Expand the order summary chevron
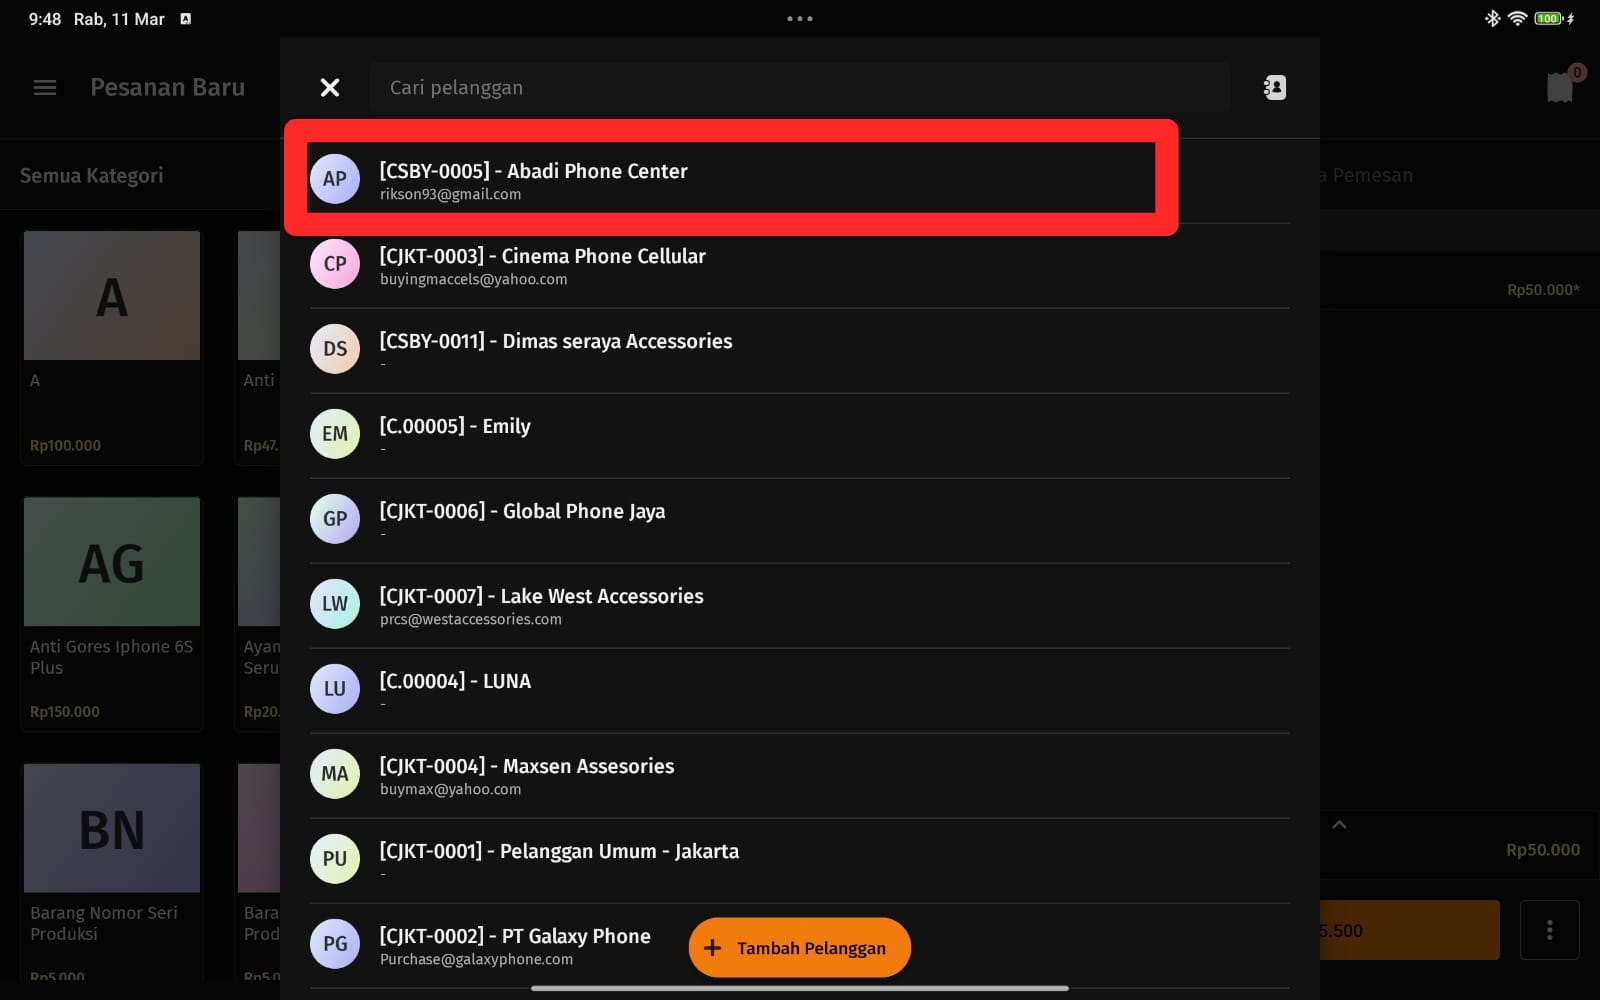The width and height of the screenshot is (1600, 1000). [1339, 825]
